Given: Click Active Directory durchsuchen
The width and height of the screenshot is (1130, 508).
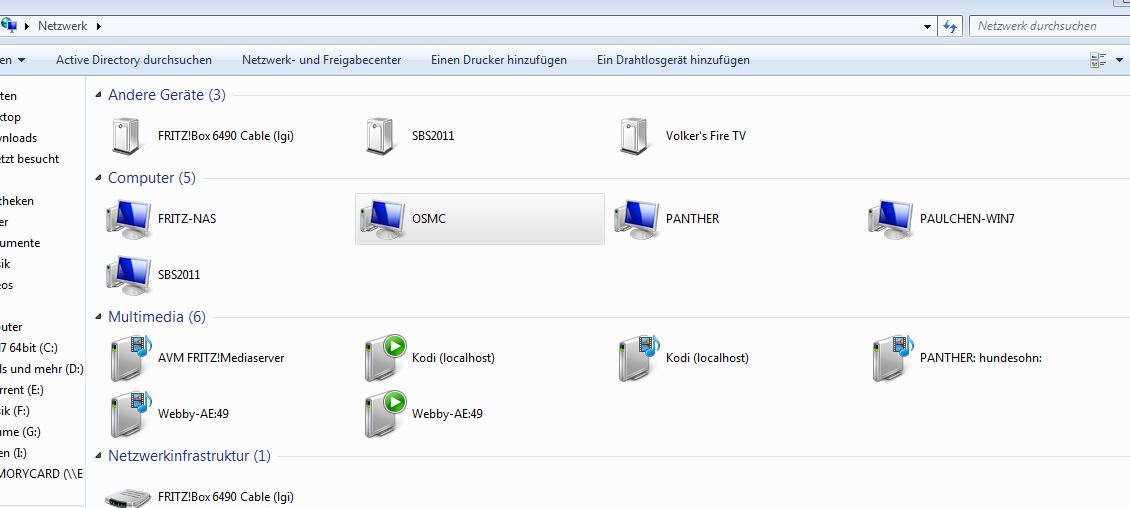Looking at the screenshot, I should pyautogui.click(x=134, y=60).
